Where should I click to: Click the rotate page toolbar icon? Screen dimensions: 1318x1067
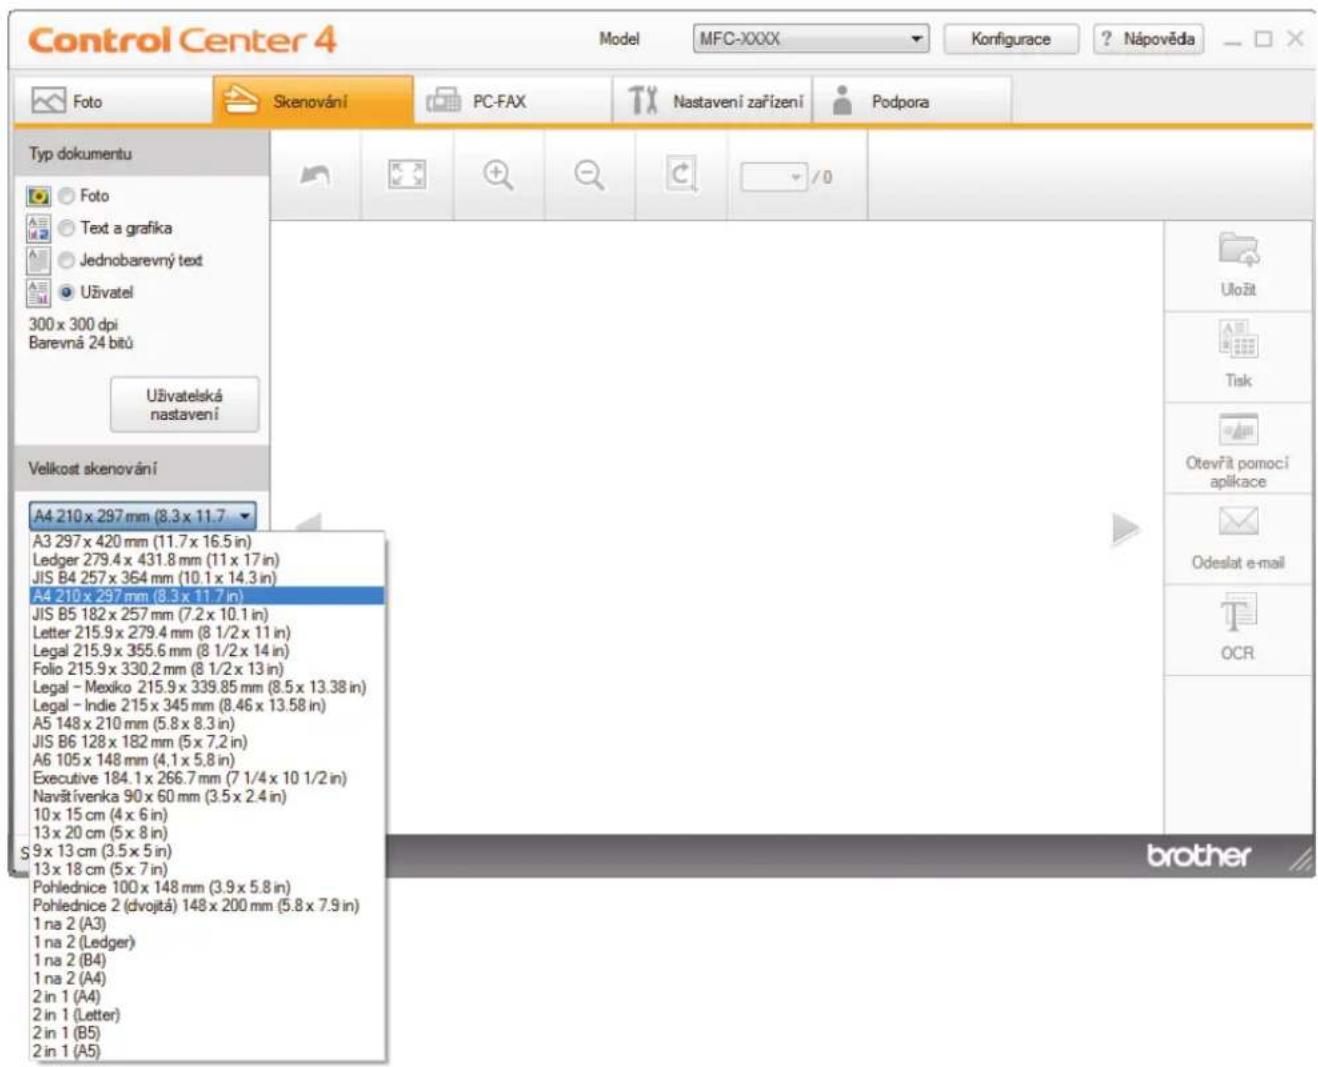(x=681, y=175)
